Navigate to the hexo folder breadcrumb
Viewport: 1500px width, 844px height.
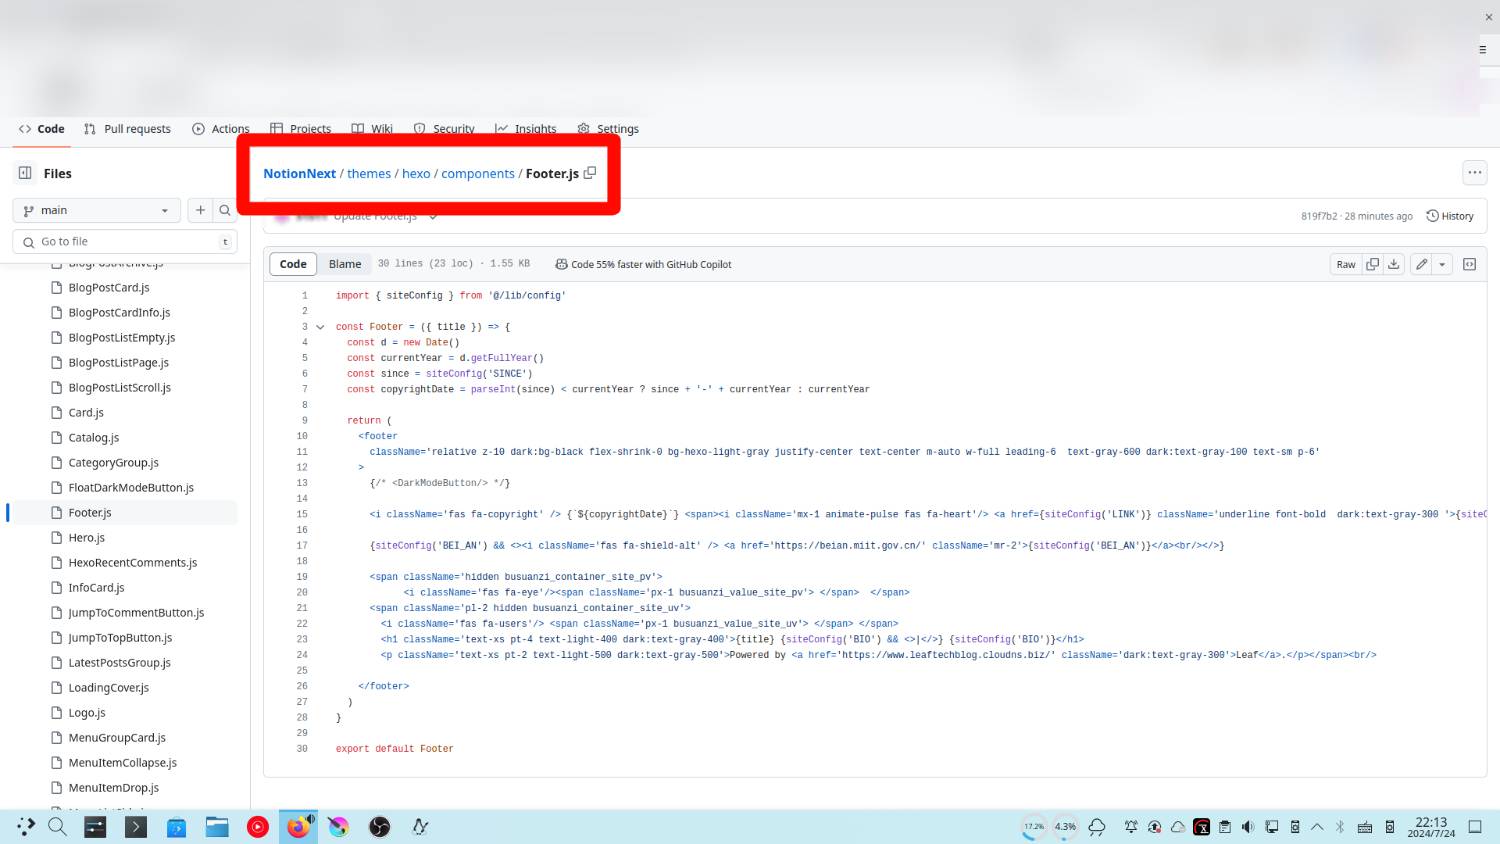[x=416, y=173]
